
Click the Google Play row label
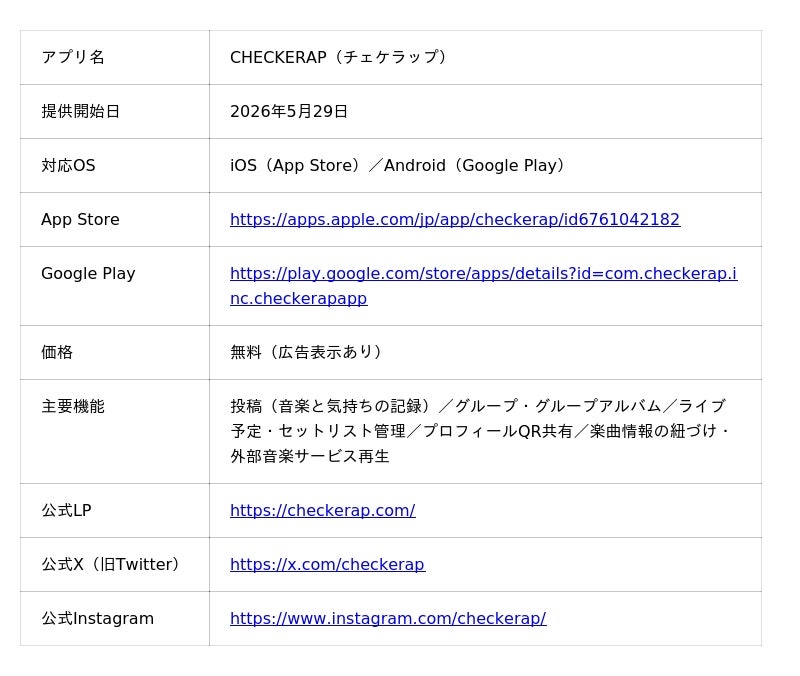tap(88, 273)
